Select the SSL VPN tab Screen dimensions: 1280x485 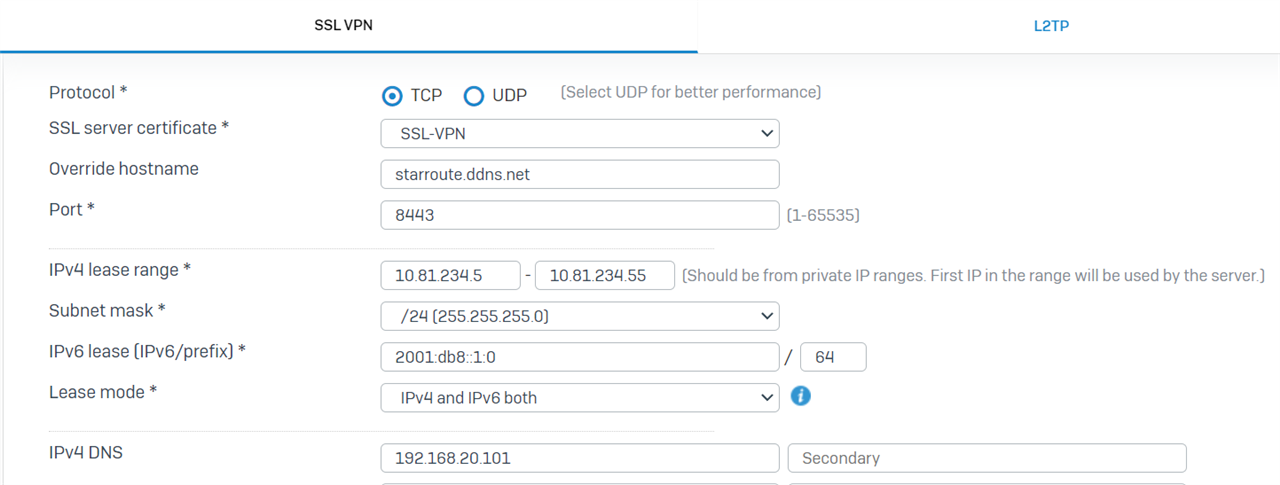[x=343, y=26]
